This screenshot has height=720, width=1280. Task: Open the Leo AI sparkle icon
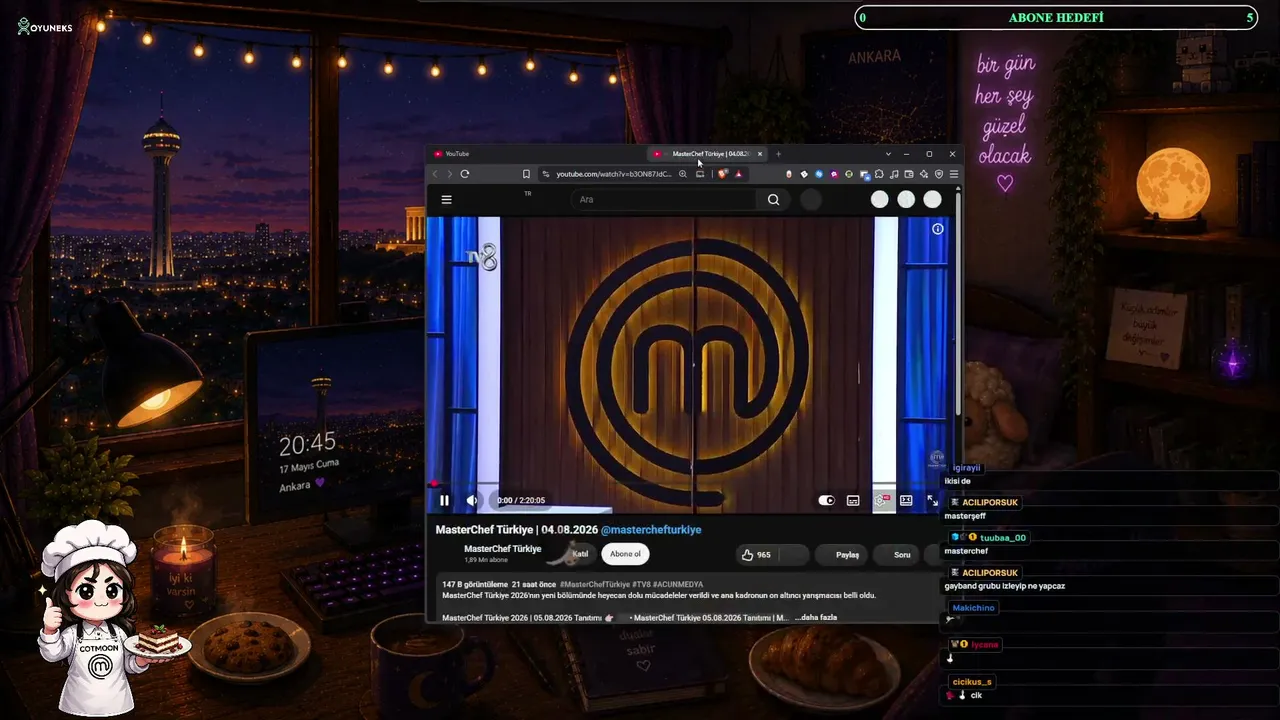click(x=924, y=174)
